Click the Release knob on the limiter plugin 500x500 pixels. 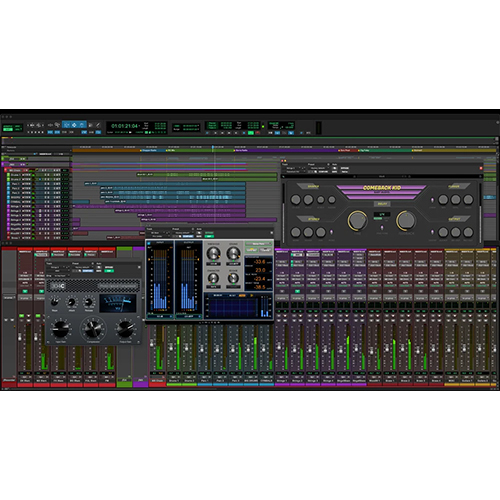(233, 278)
